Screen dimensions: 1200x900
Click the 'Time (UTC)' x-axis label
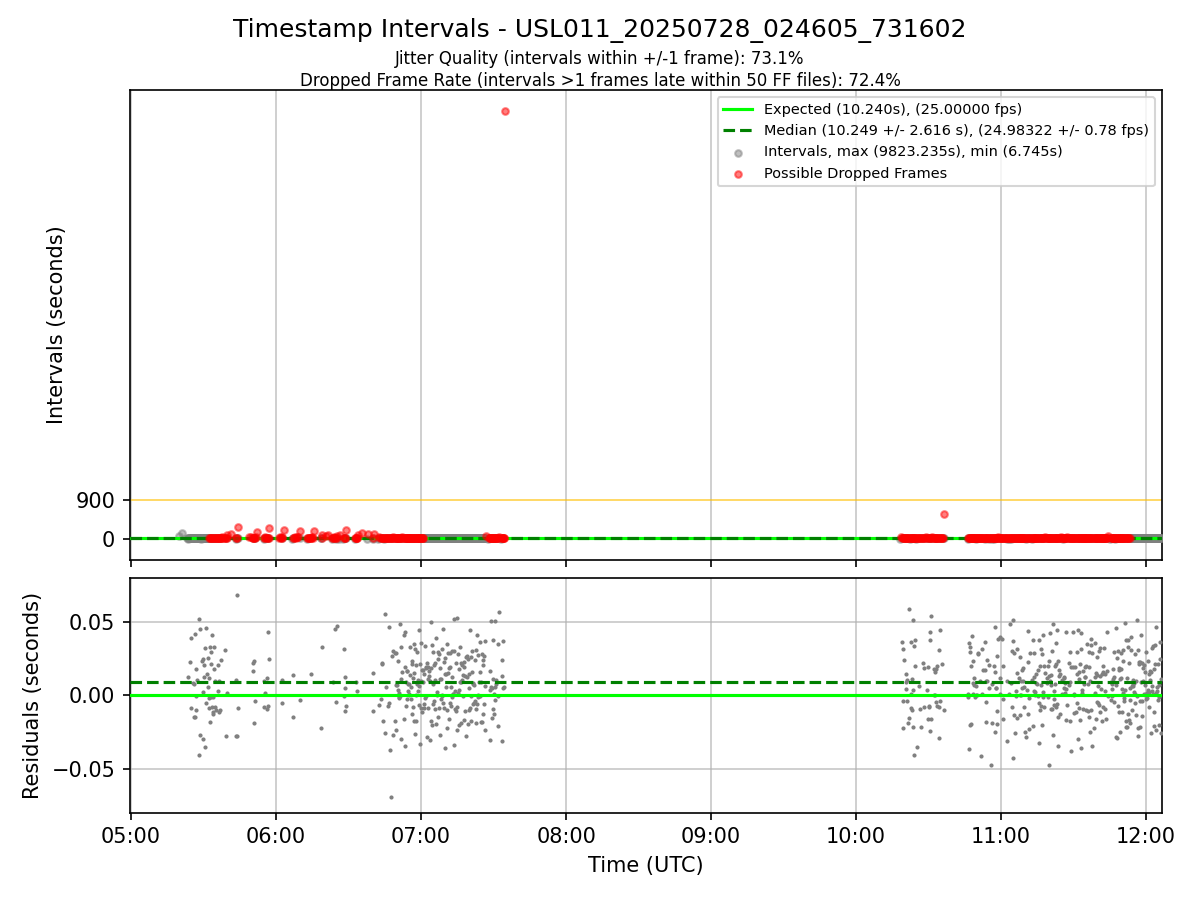[x=645, y=865]
